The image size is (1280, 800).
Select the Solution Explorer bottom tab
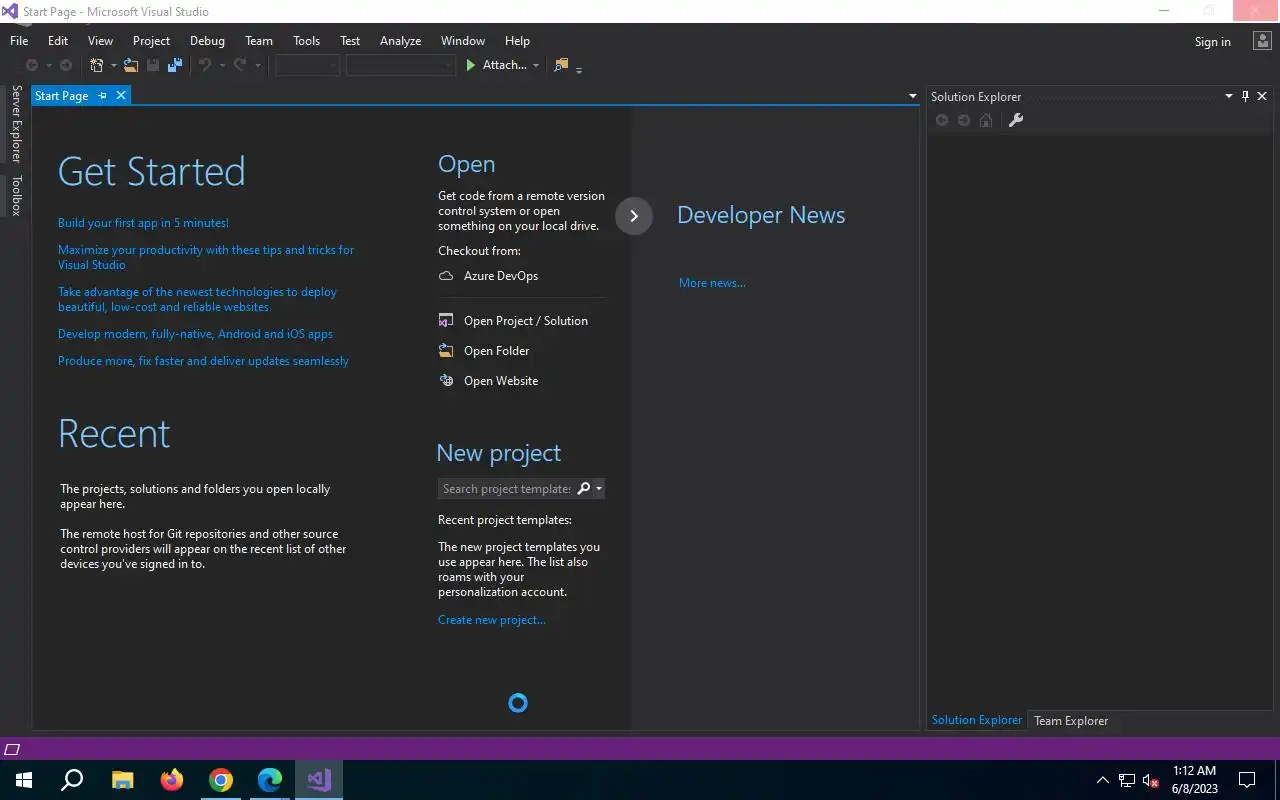coord(977,720)
